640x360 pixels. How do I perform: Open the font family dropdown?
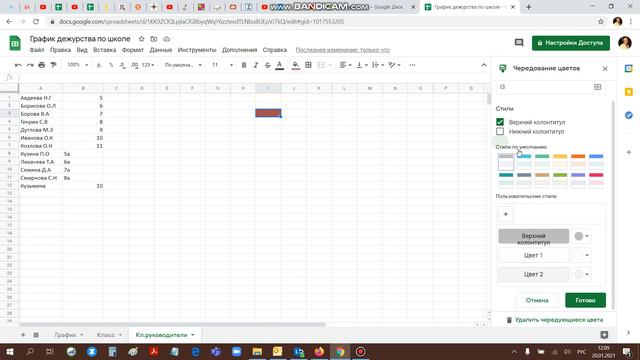click(x=183, y=65)
